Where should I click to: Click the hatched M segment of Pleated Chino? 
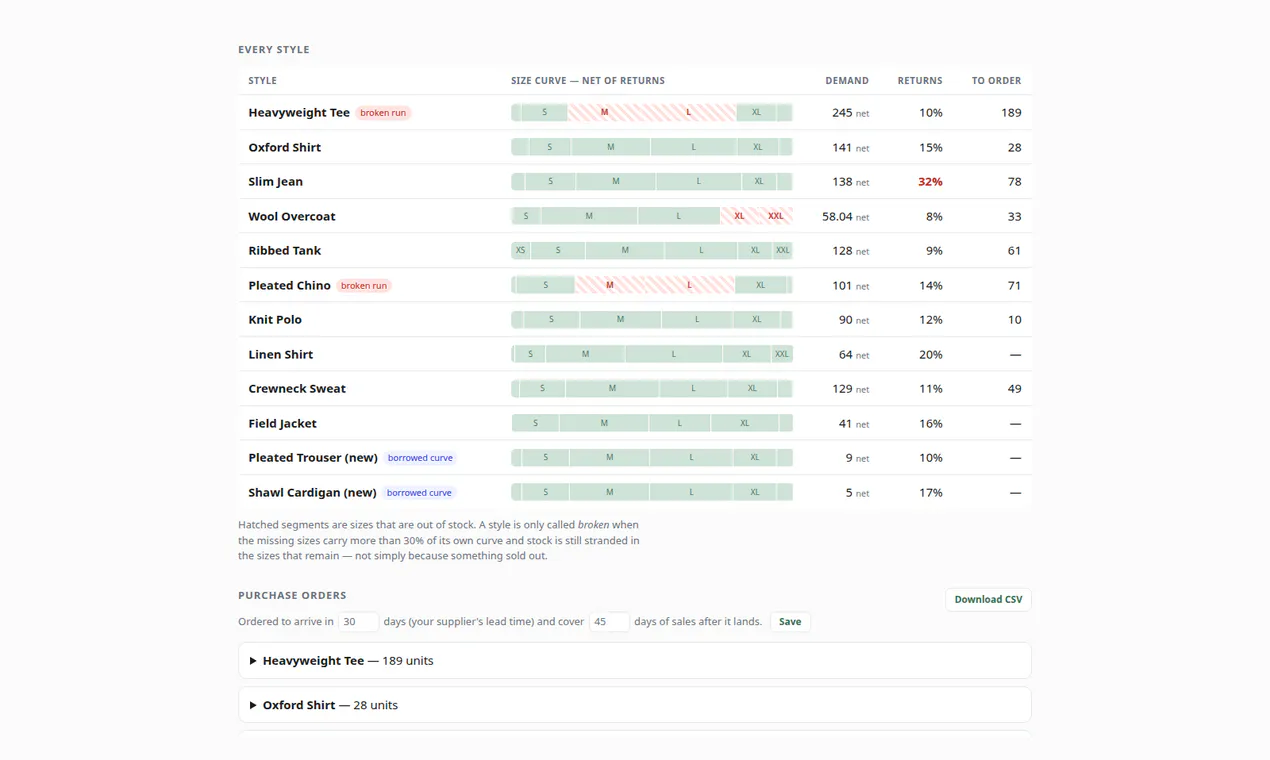point(609,285)
